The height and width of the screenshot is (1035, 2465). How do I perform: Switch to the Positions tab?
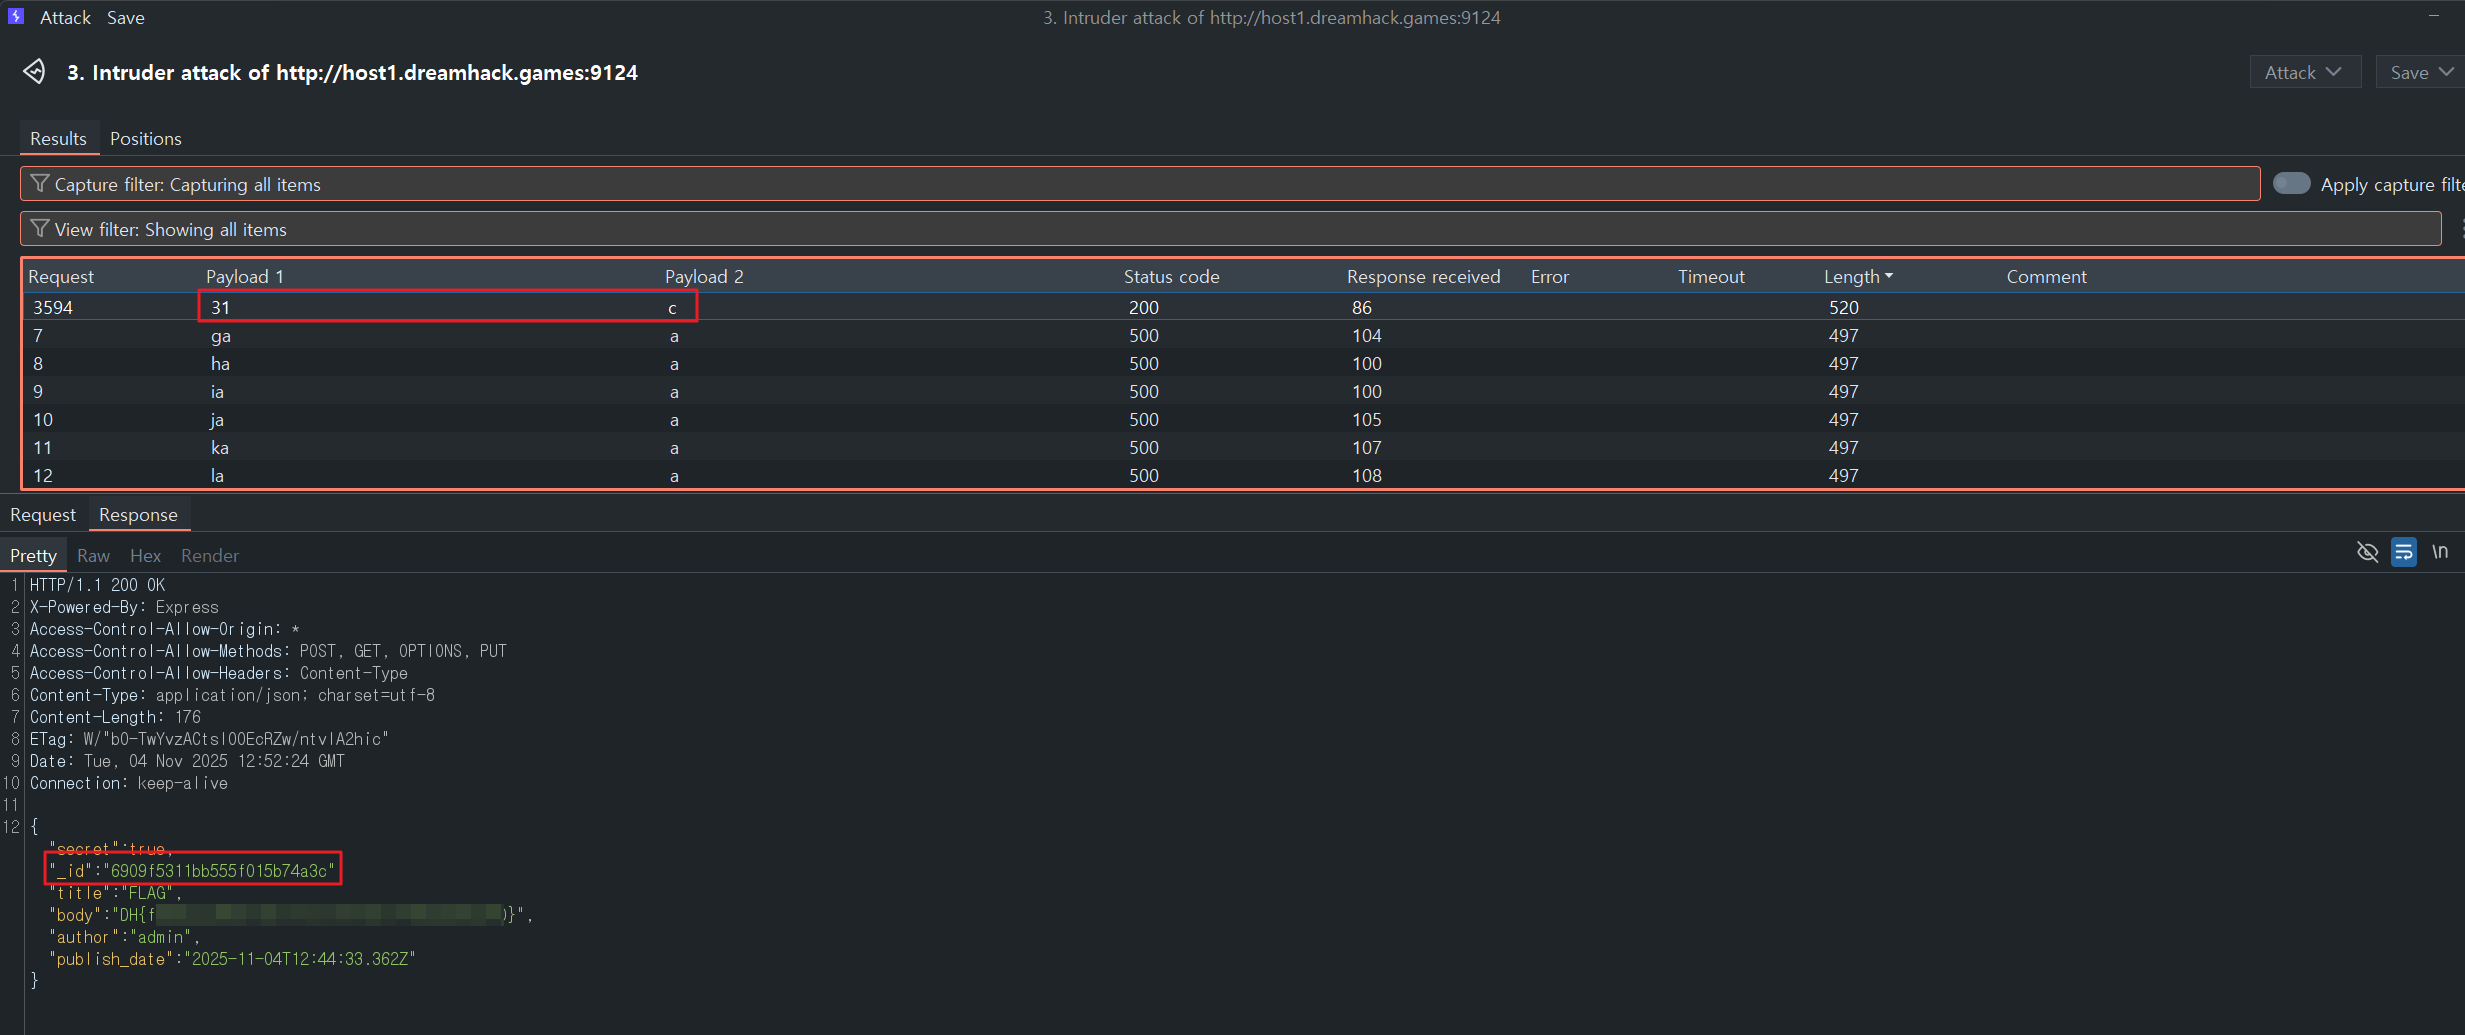pyautogui.click(x=145, y=139)
